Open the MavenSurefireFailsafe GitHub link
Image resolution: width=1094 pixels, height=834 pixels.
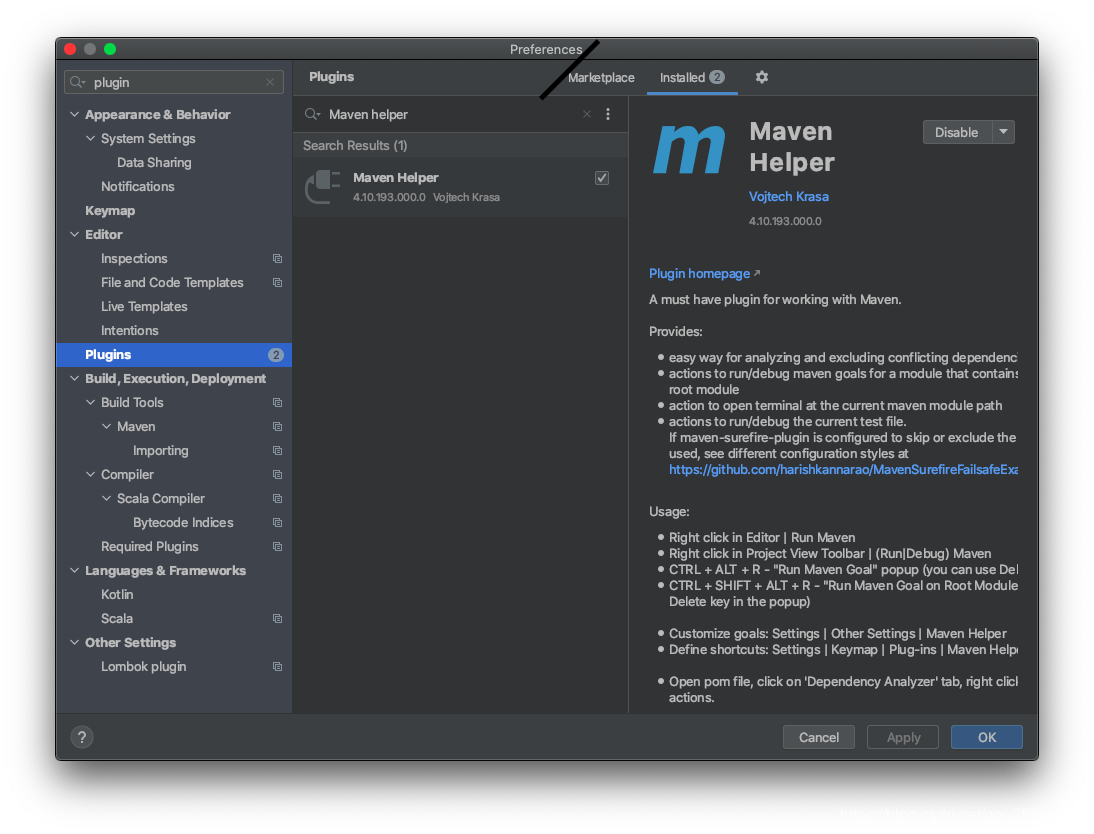coord(843,470)
